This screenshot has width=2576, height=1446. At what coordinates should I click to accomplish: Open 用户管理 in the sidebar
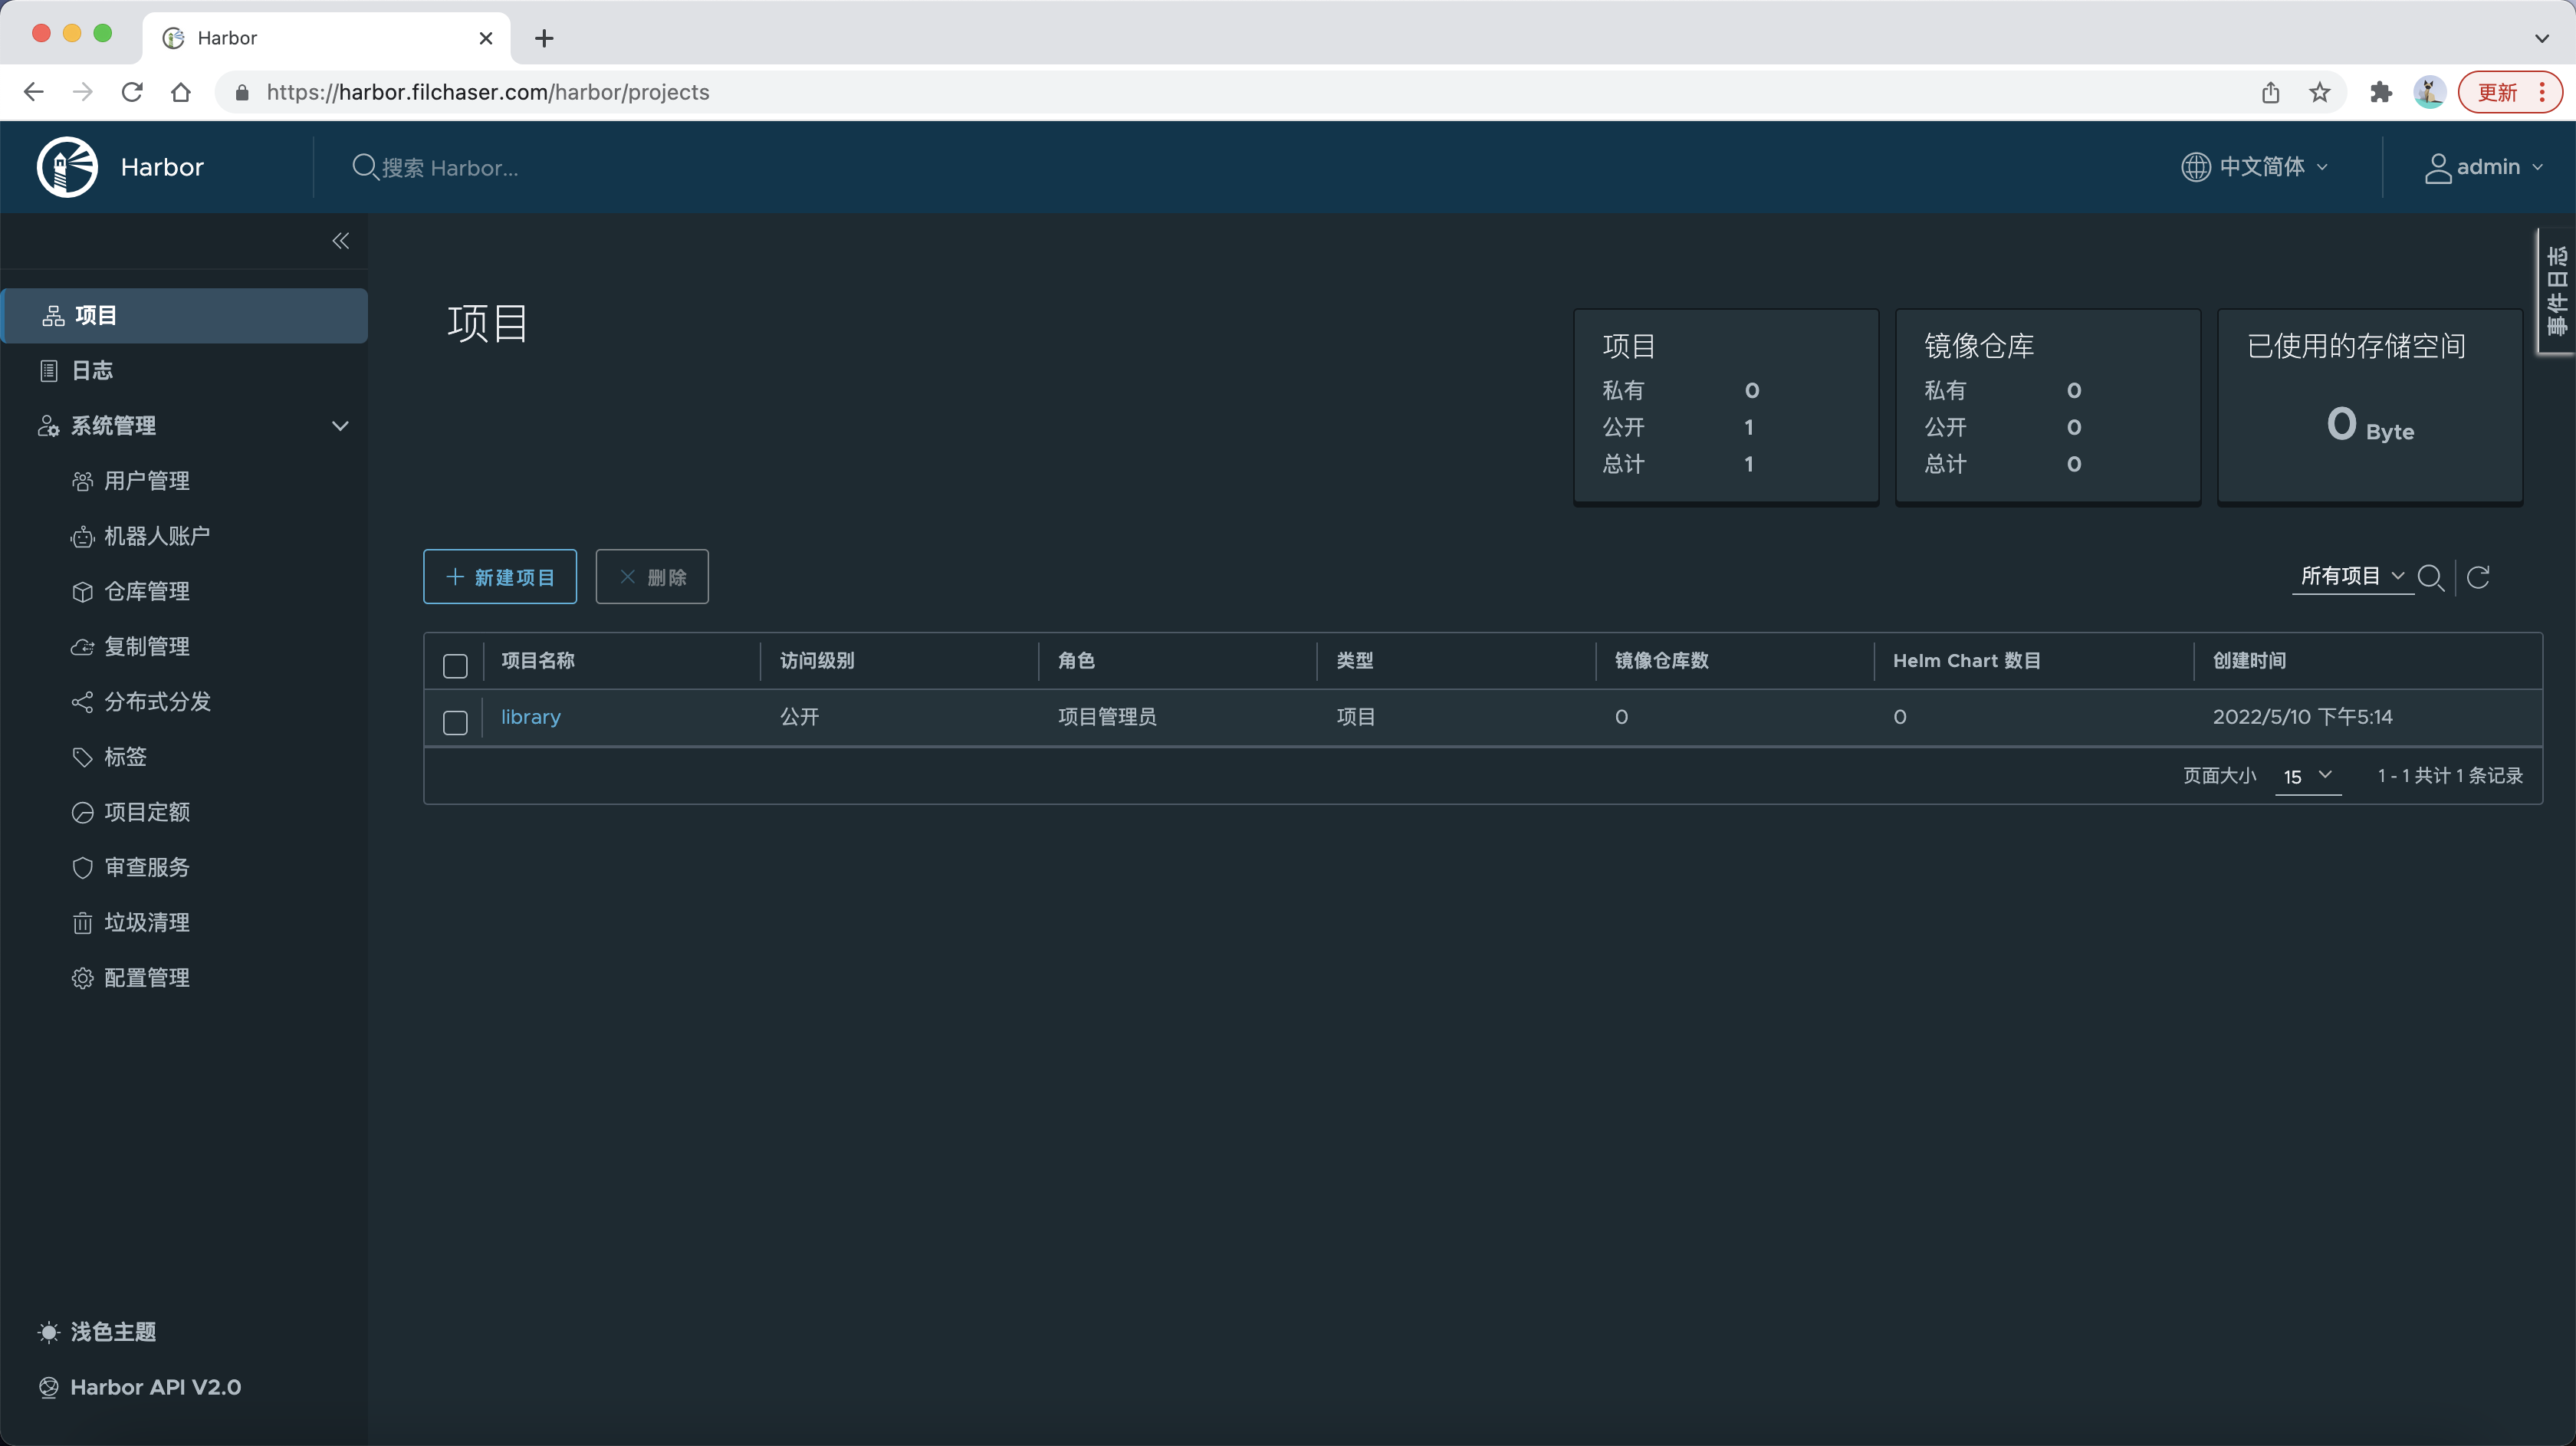tap(146, 481)
